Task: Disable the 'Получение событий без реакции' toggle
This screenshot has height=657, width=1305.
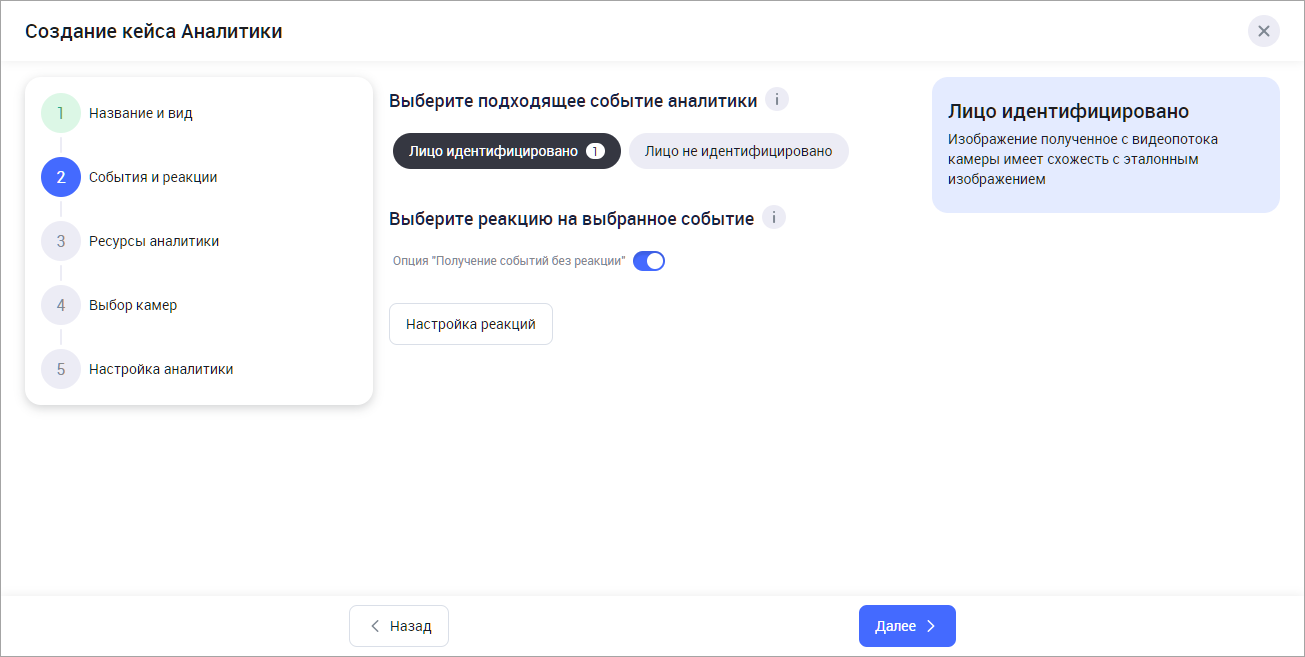Action: click(649, 261)
